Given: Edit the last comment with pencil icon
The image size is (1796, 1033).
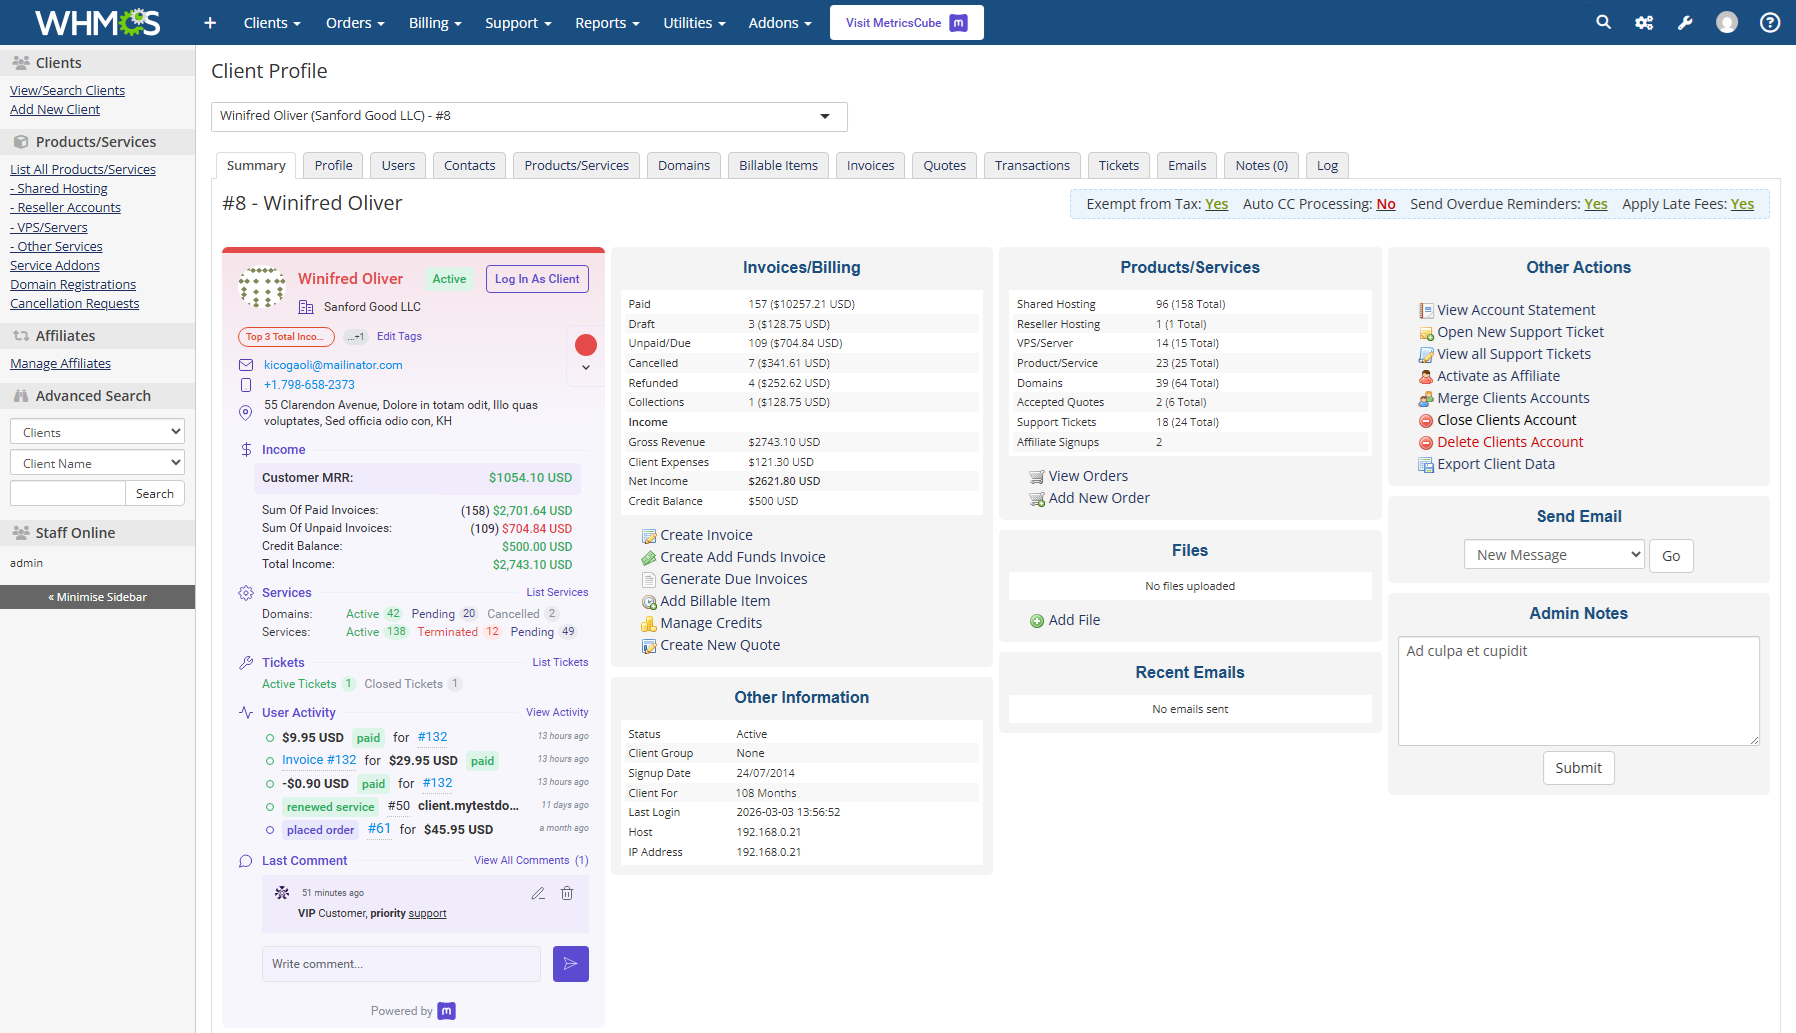Looking at the screenshot, I should click(x=538, y=893).
